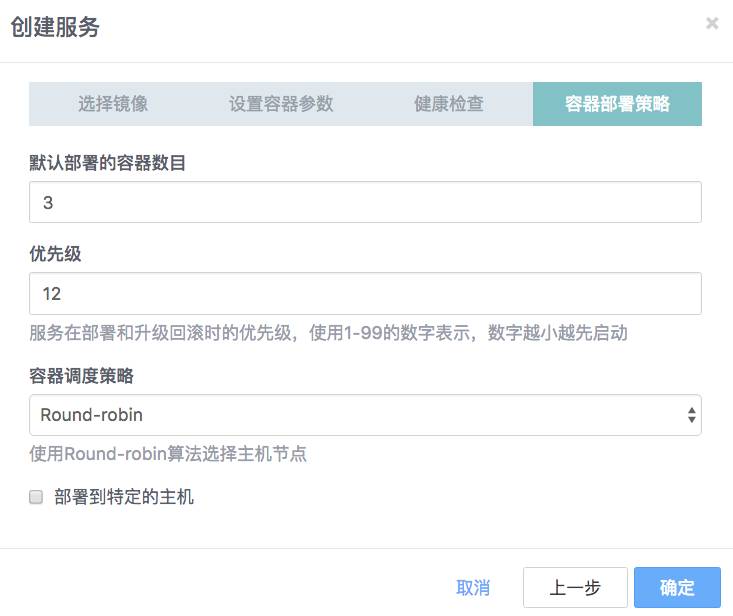This screenshot has height=616, width=733.
Task: Open the 容器调度策略 Round-robin dropdown
Action: click(x=365, y=415)
